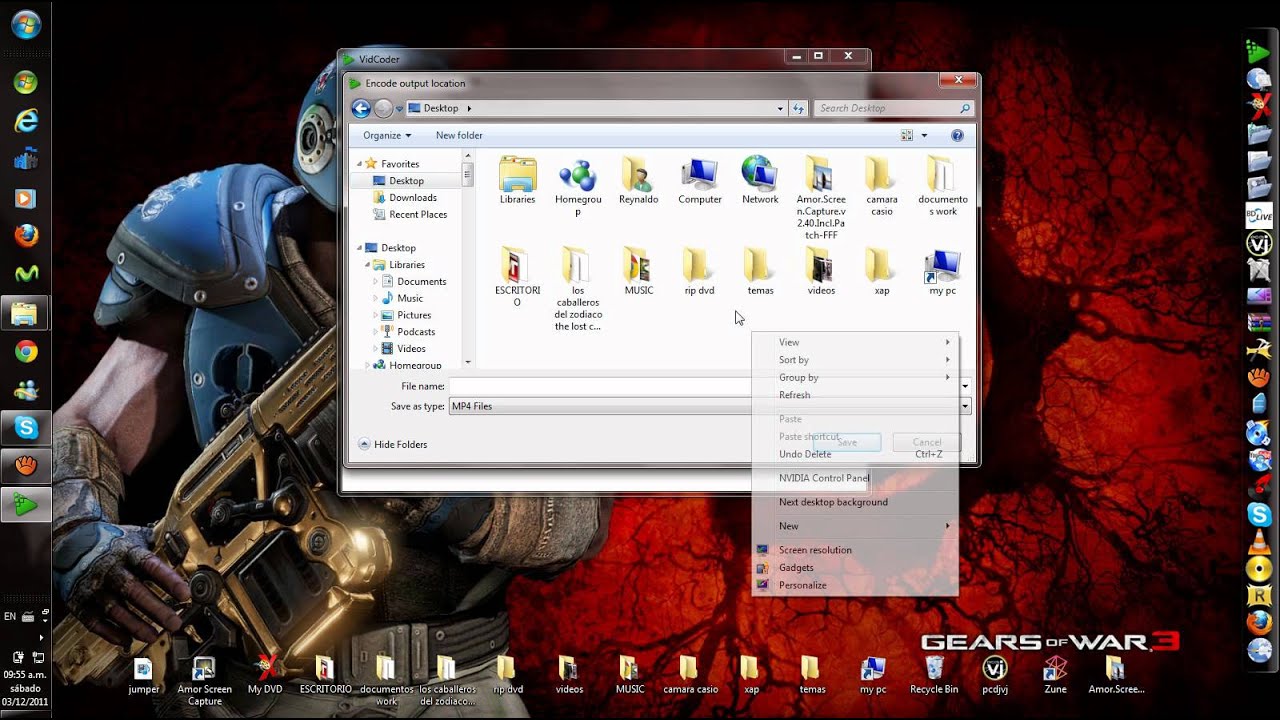Click the File name input field

pos(705,386)
